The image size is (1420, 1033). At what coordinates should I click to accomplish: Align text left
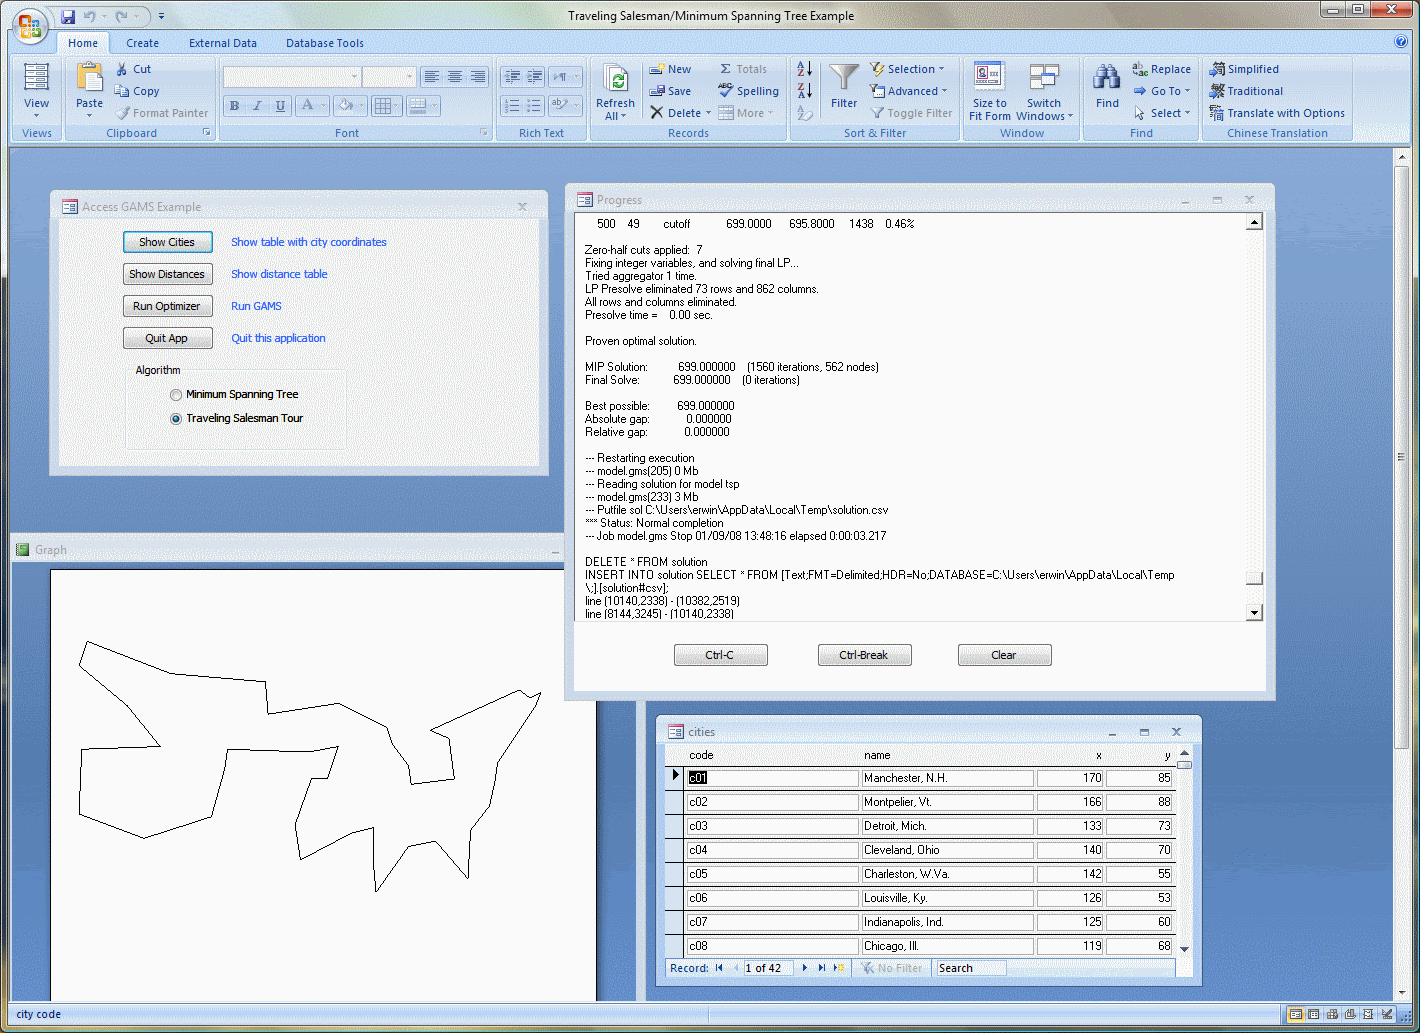[x=431, y=77]
